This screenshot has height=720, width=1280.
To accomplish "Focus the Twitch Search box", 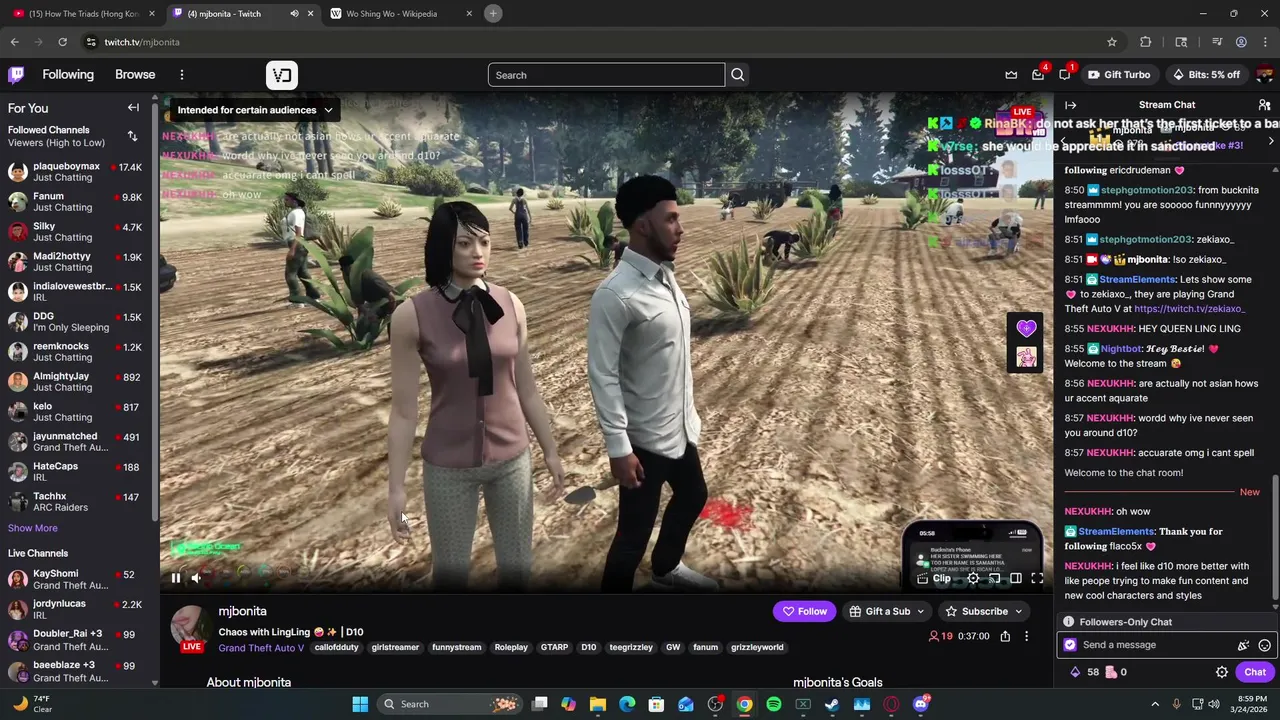I will [606, 75].
